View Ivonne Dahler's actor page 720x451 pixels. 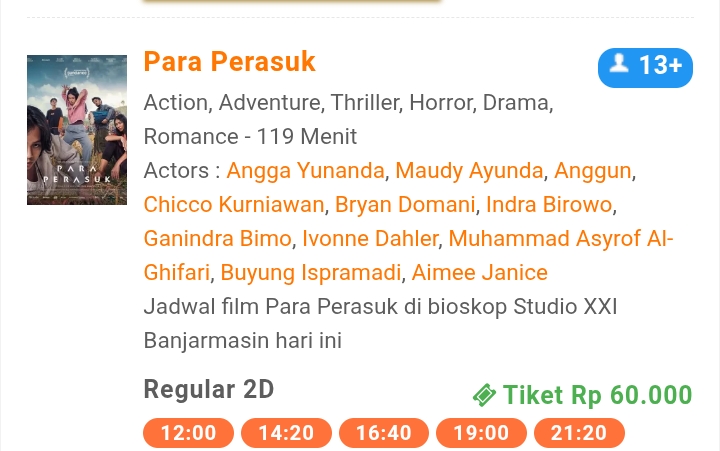click(370, 238)
